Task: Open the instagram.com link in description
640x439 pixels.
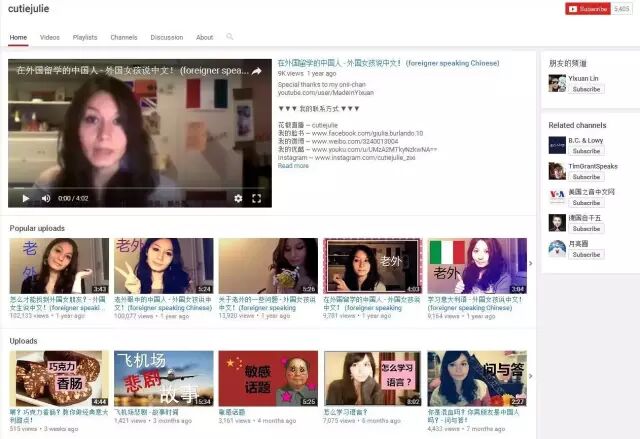Action: pyautogui.click(x=365, y=157)
